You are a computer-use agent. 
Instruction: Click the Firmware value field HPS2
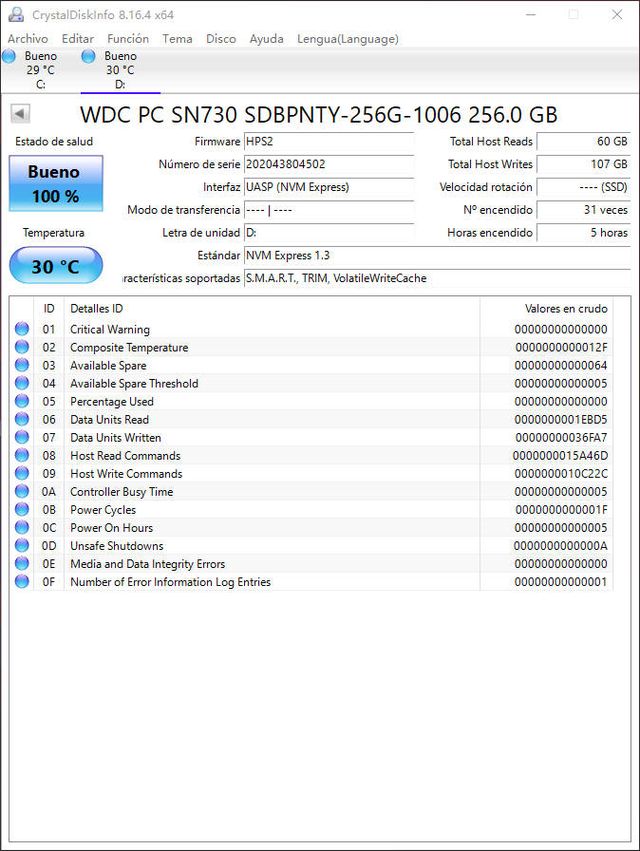coord(329,142)
